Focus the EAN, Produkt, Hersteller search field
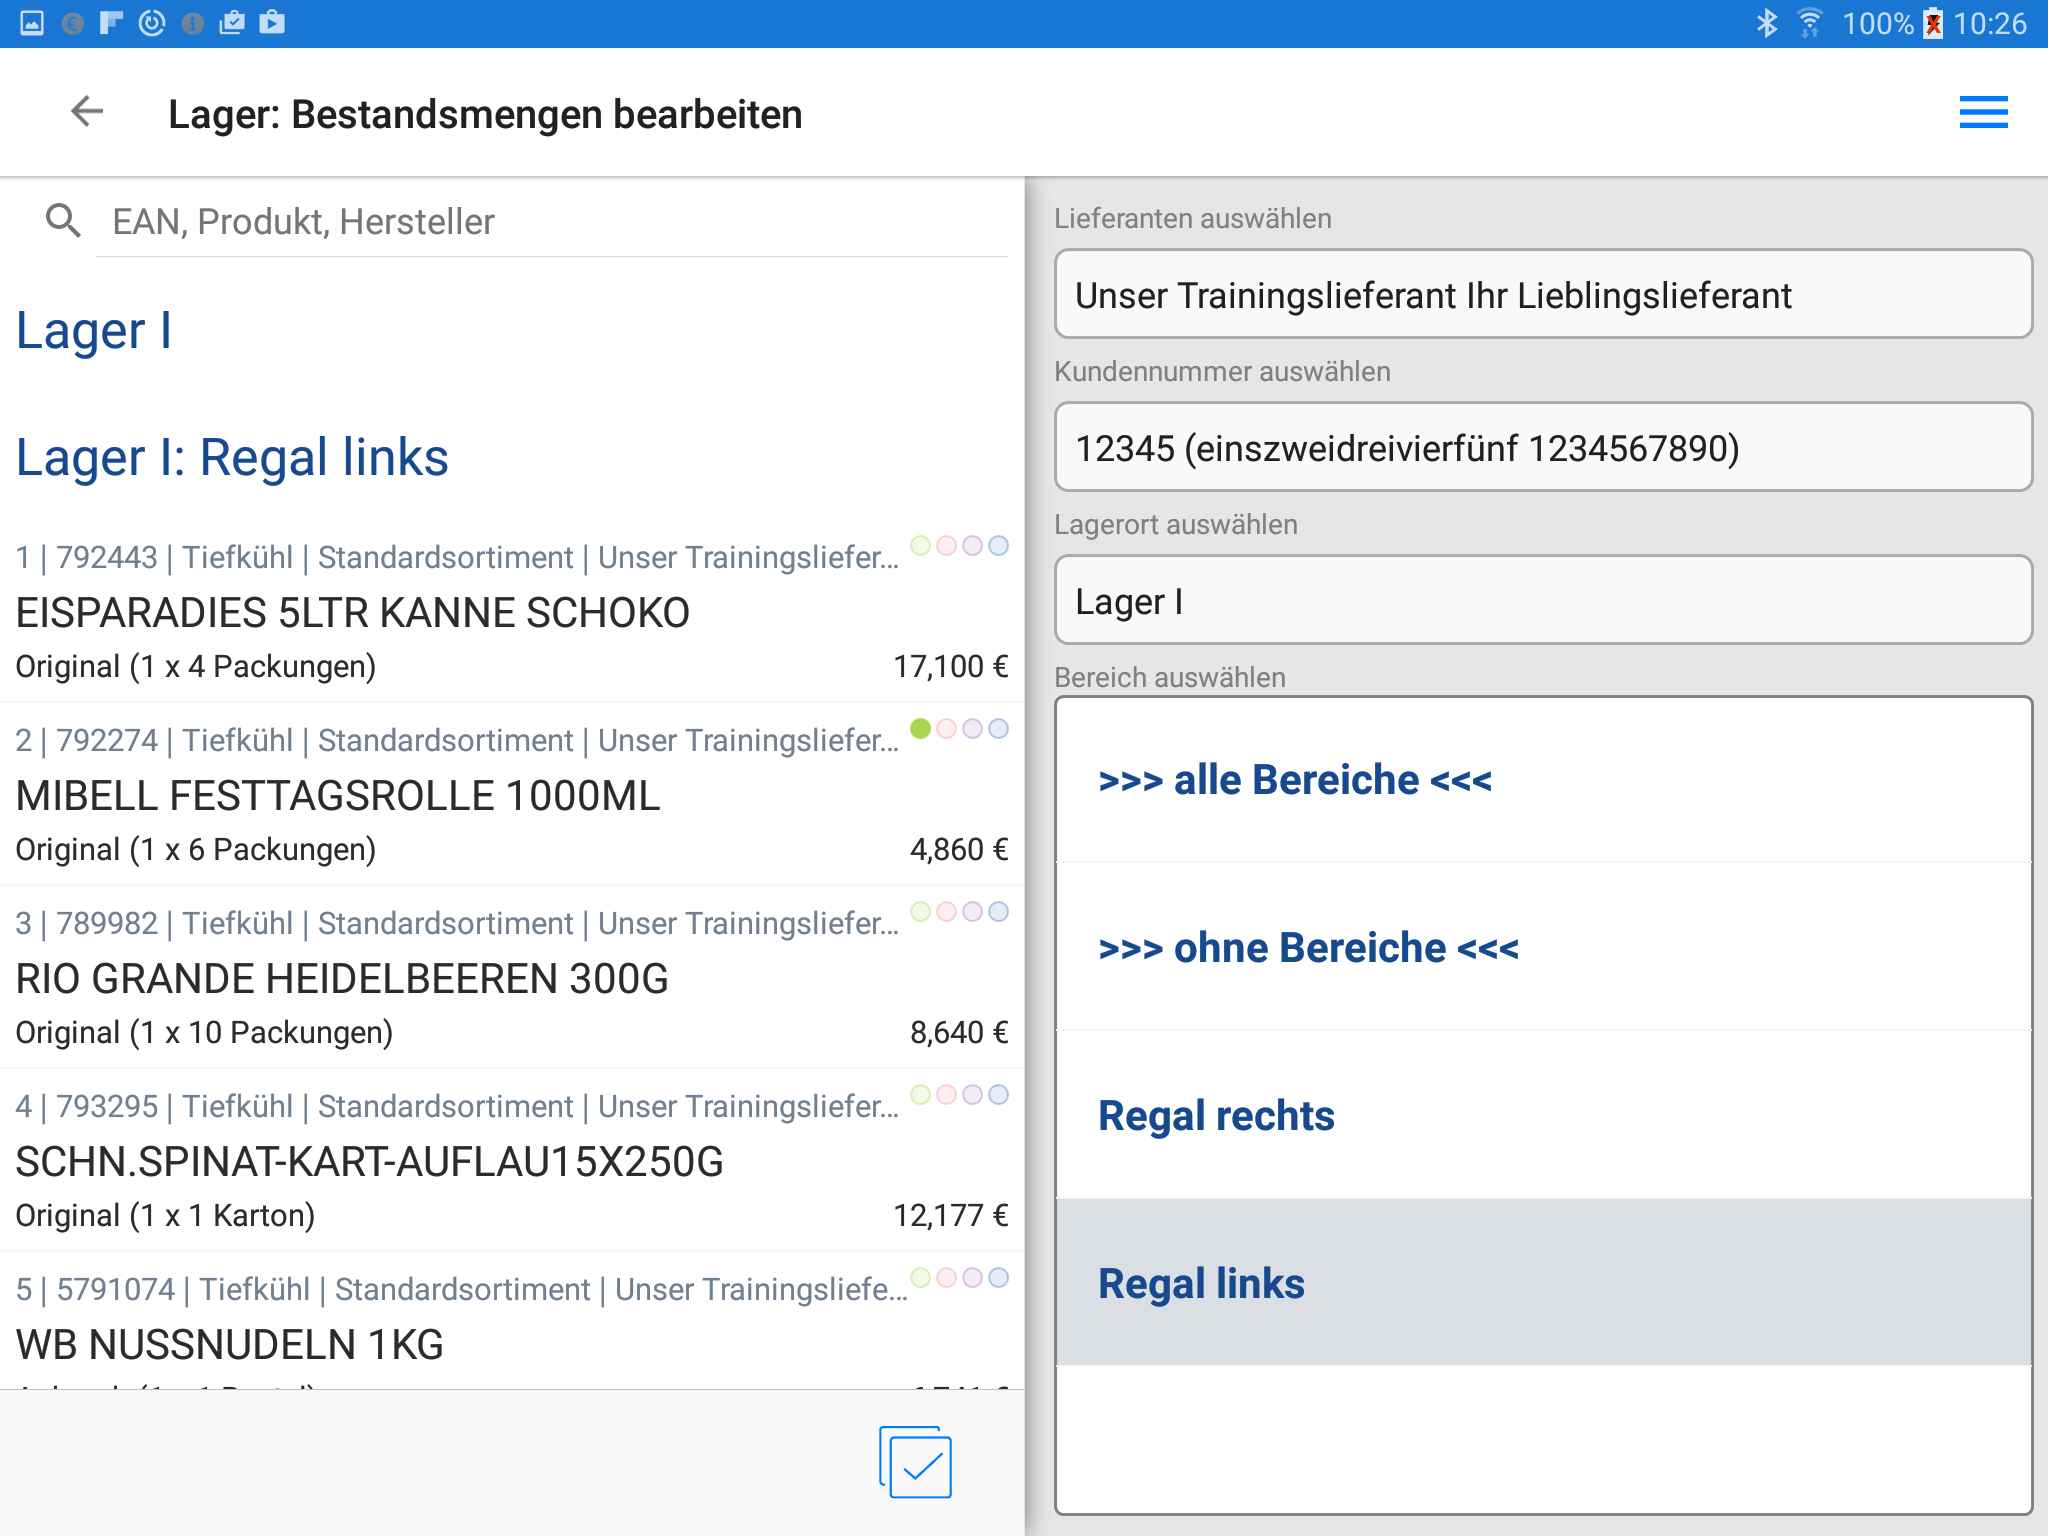The width and height of the screenshot is (2048, 1536). pos(550,222)
